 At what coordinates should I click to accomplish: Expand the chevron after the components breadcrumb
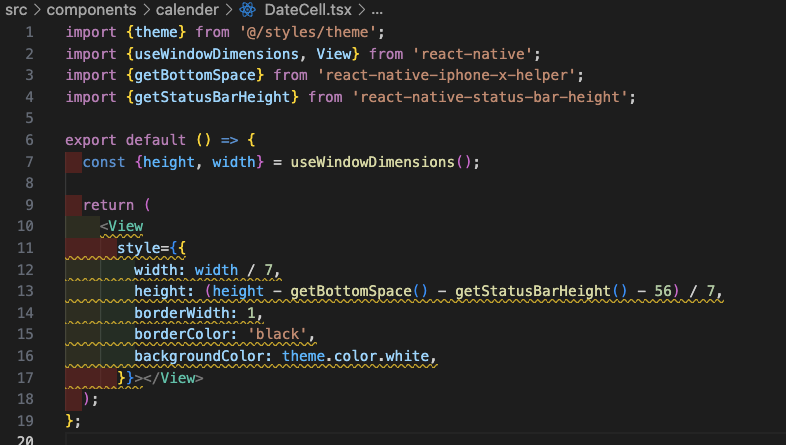point(146,10)
